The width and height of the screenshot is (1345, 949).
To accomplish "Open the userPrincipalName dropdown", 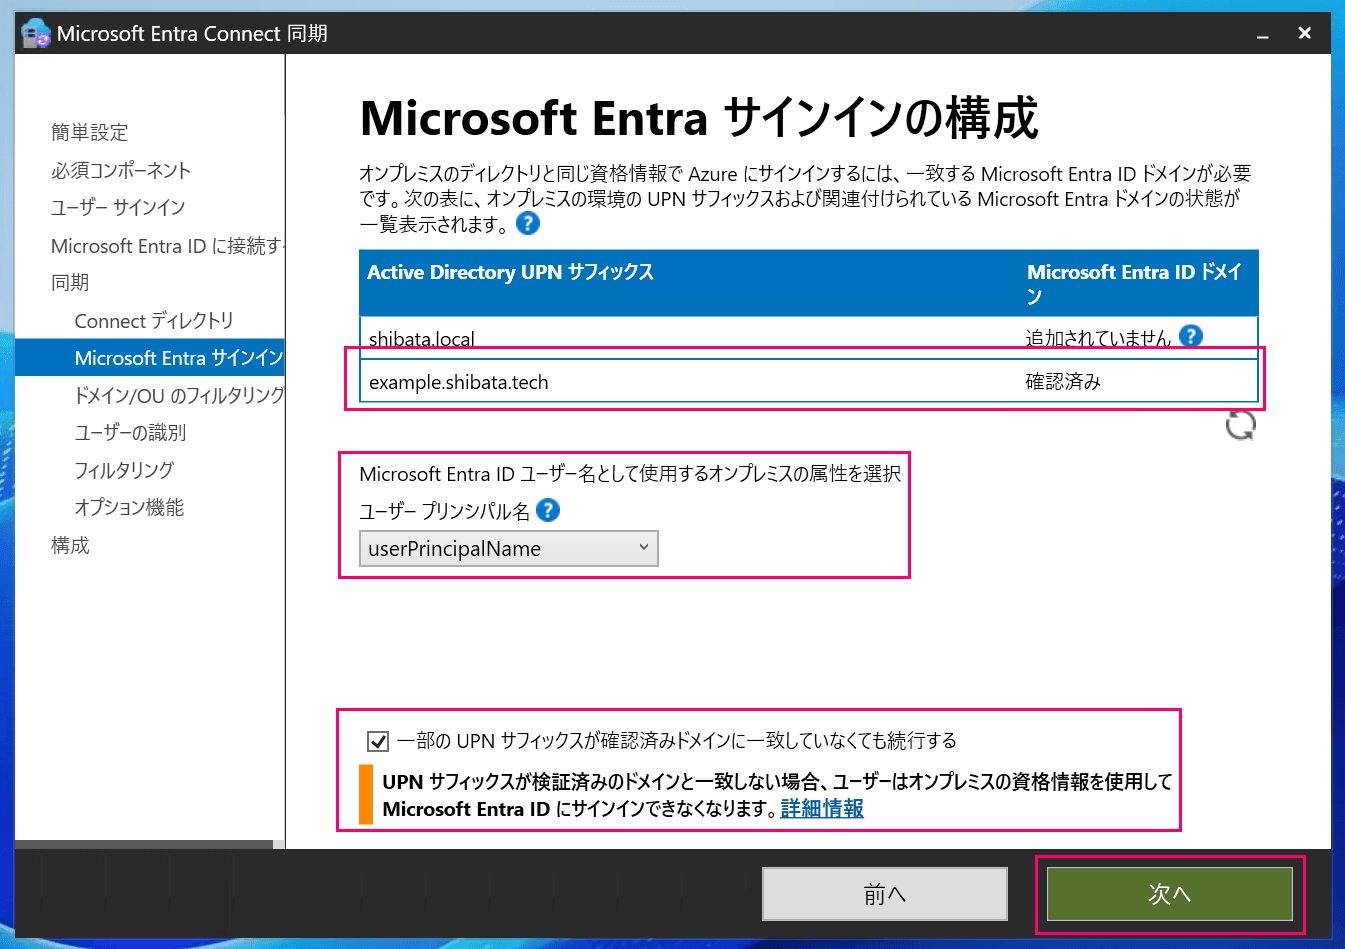I will 509,548.
